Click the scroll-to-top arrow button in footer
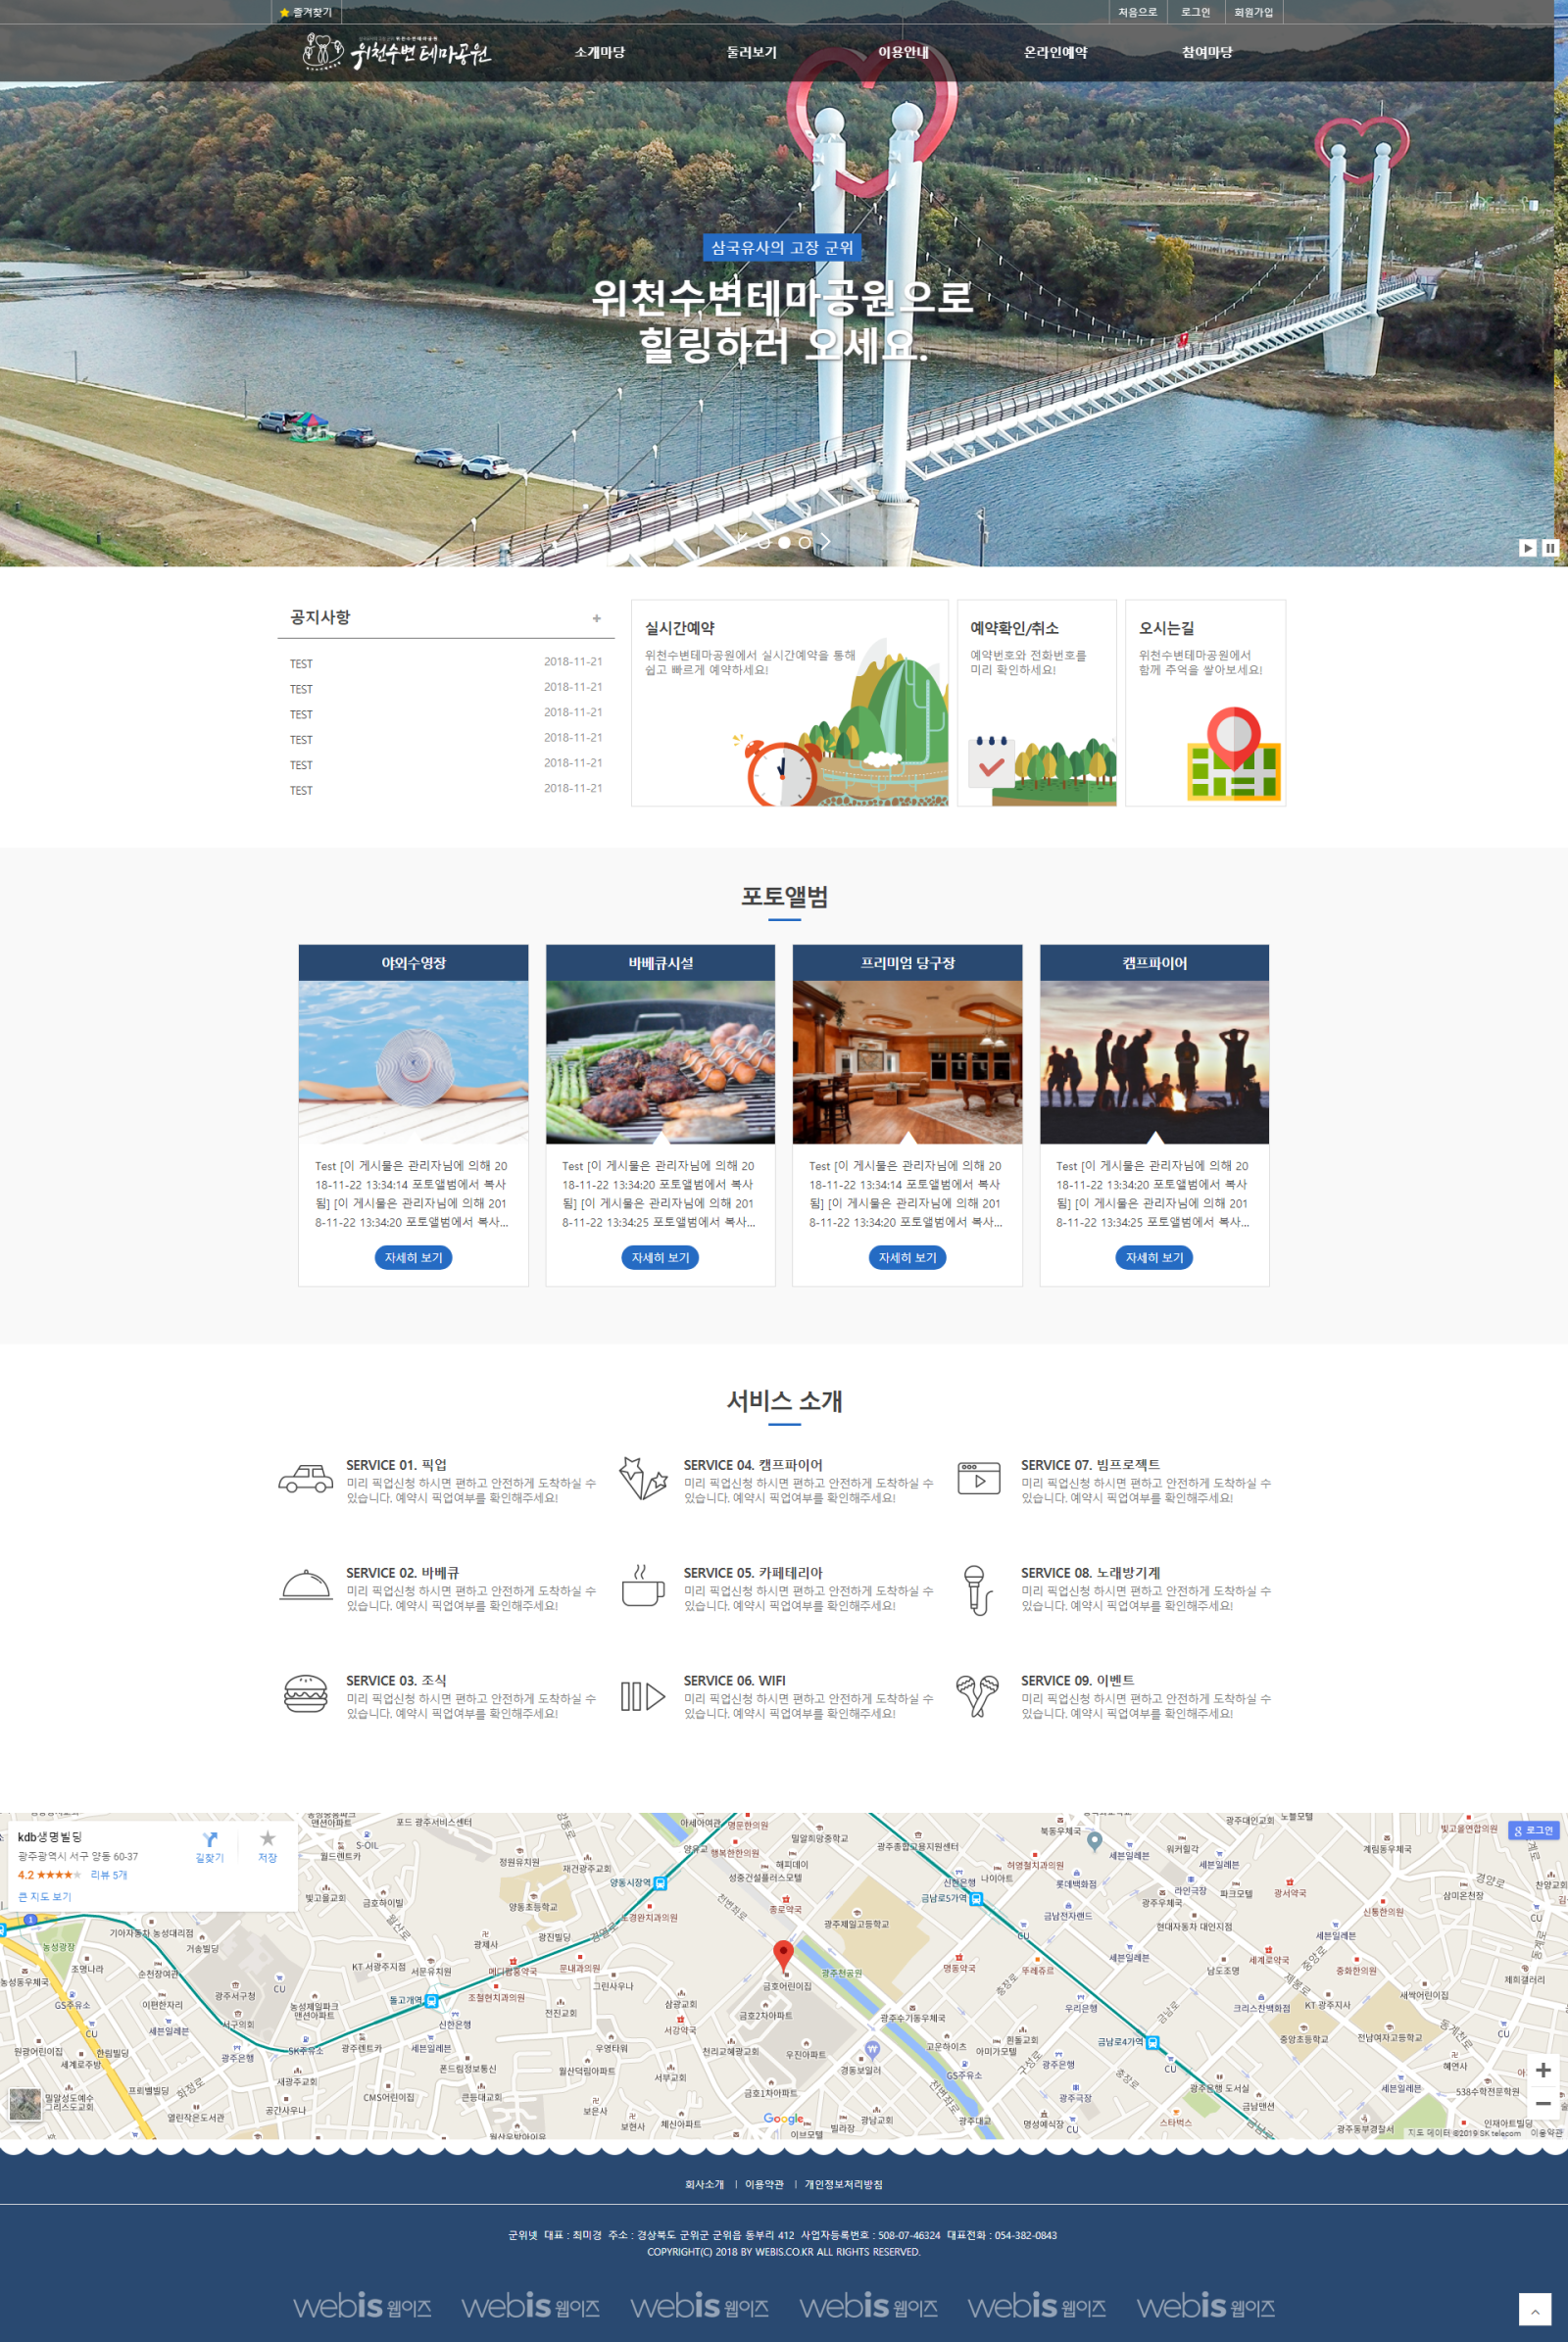This screenshot has width=1568, height=2342. tap(1534, 2308)
